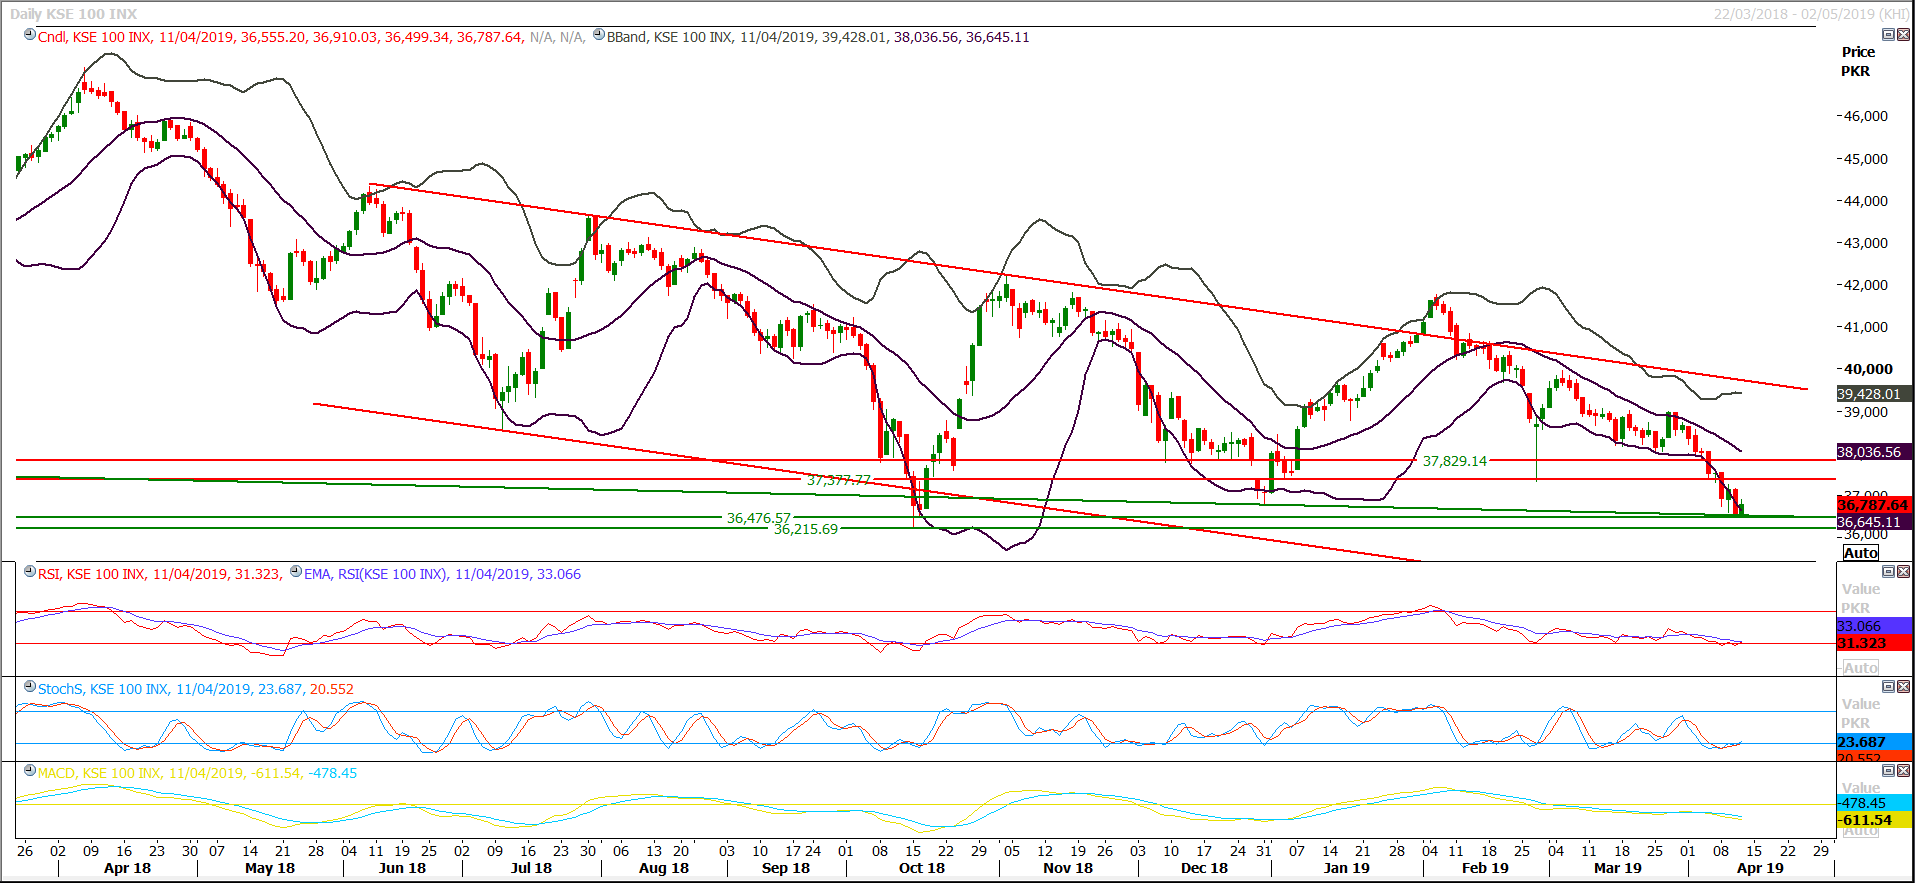Viewport: 1915px width, 883px height.
Task: Click the Apr 19 month label
Action: [1760, 868]
